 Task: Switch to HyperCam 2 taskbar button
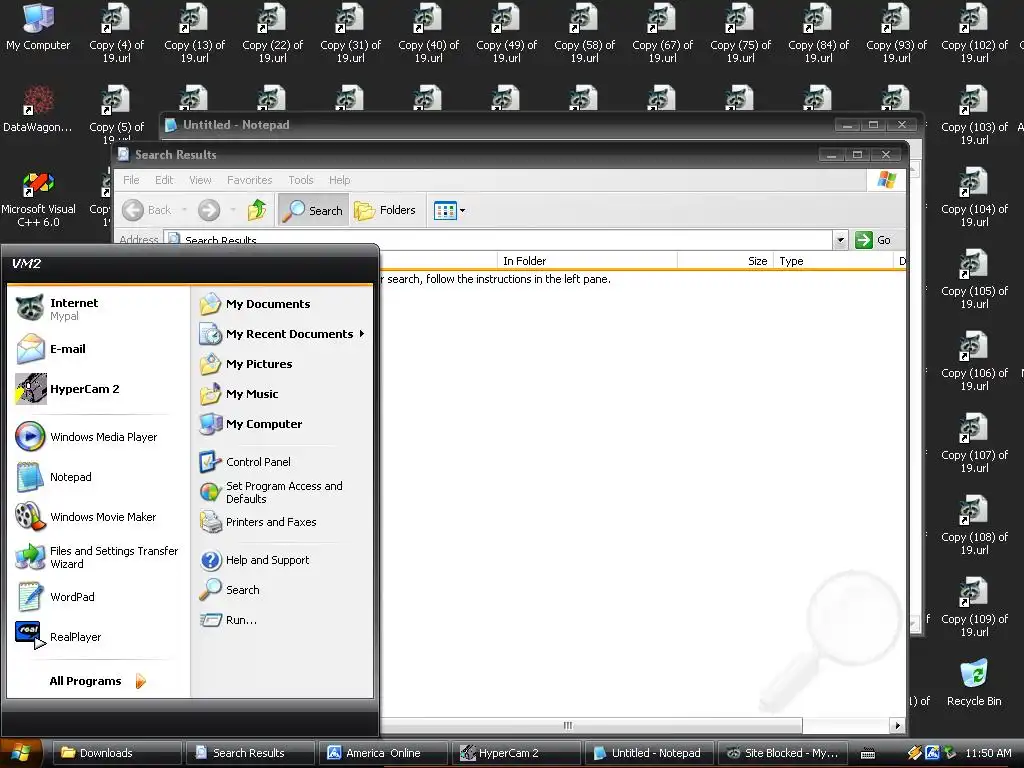pos(517,753)
